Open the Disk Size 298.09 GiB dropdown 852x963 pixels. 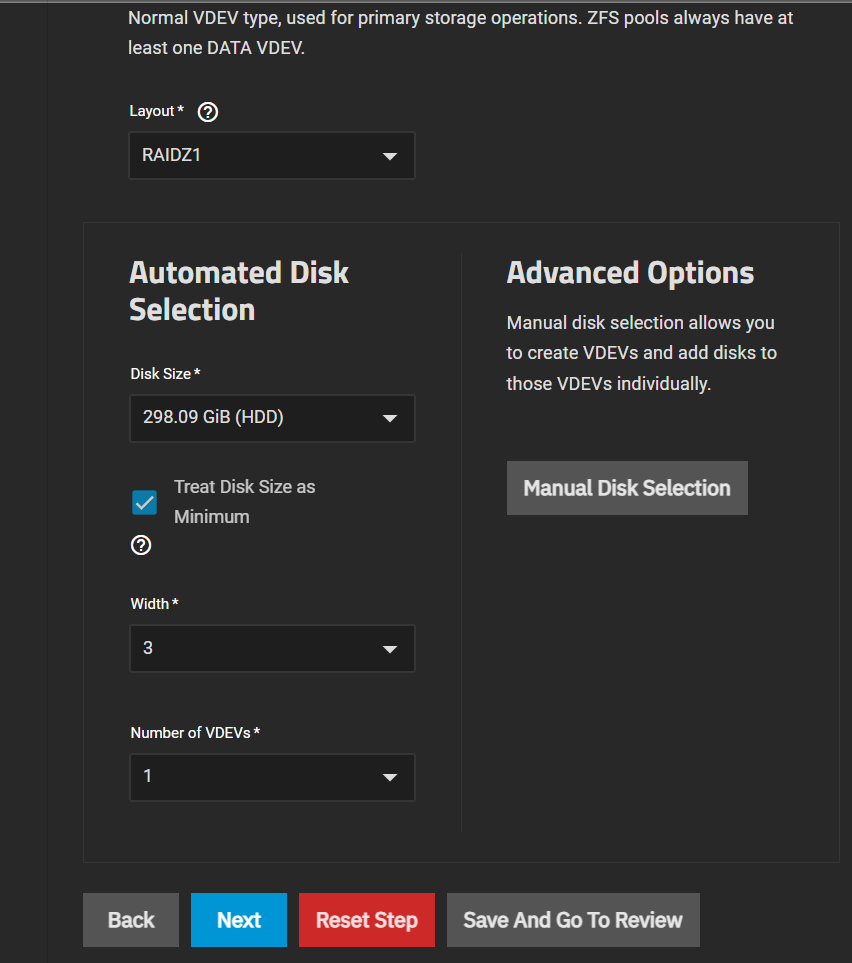[272, 418]
